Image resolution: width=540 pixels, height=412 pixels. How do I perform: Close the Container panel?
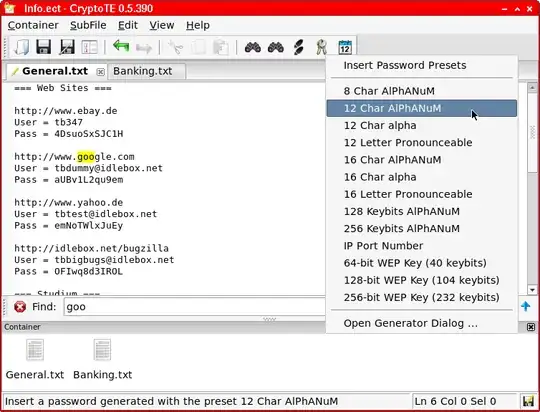point(531,327)
